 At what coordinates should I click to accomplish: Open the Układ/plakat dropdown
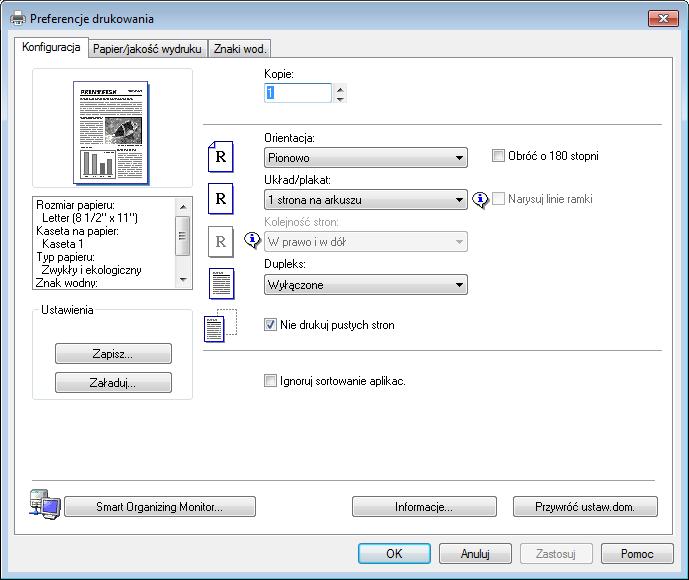[366, 199]
